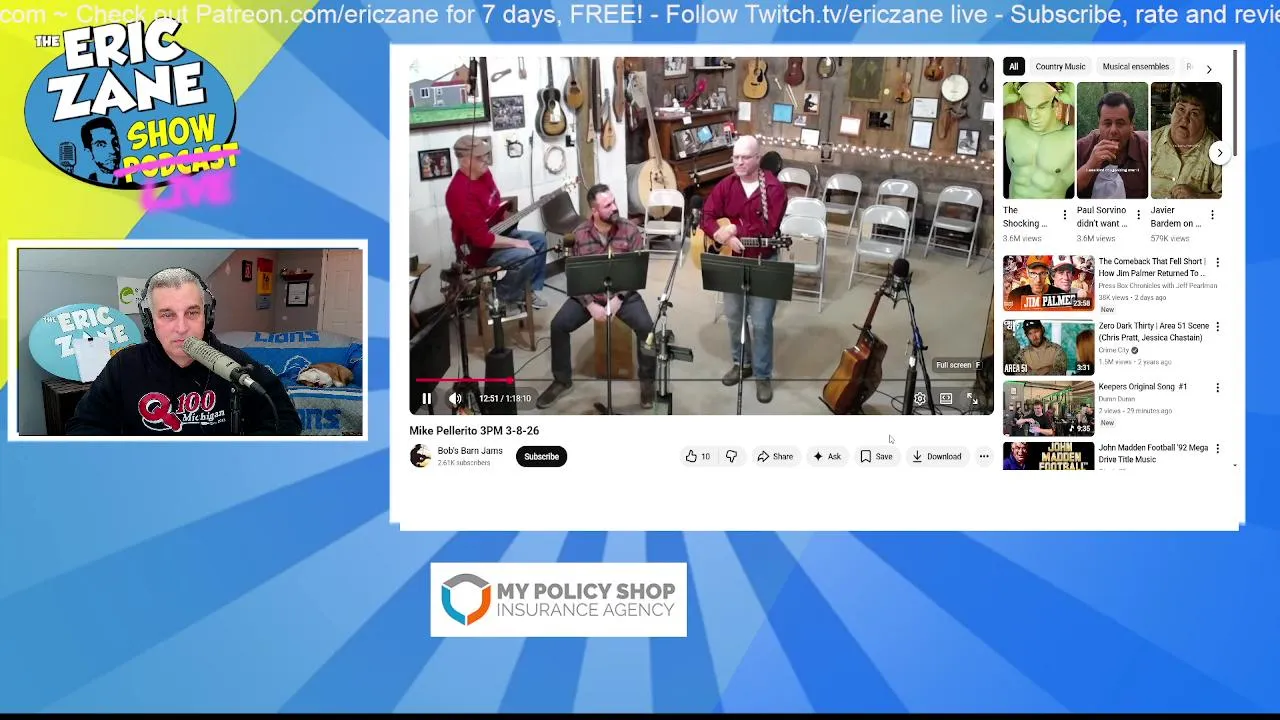Open the video settings gear
This screenshot has height=720, width=1280.
[x=920, y=398]
